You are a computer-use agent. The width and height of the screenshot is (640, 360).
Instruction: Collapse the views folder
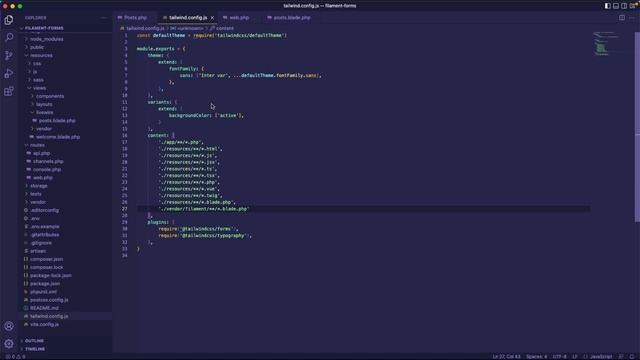click(x=39, y=88)
